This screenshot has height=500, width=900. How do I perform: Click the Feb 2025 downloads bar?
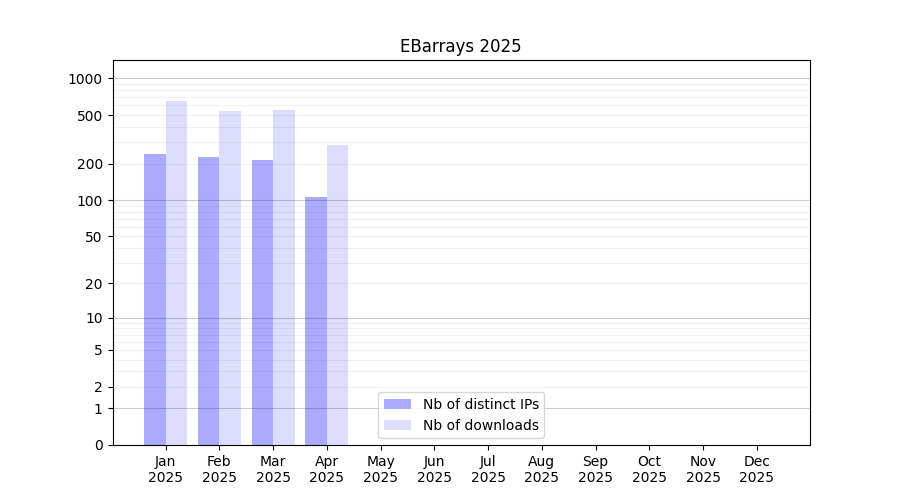pyautogui.click(x=230, y=278)
